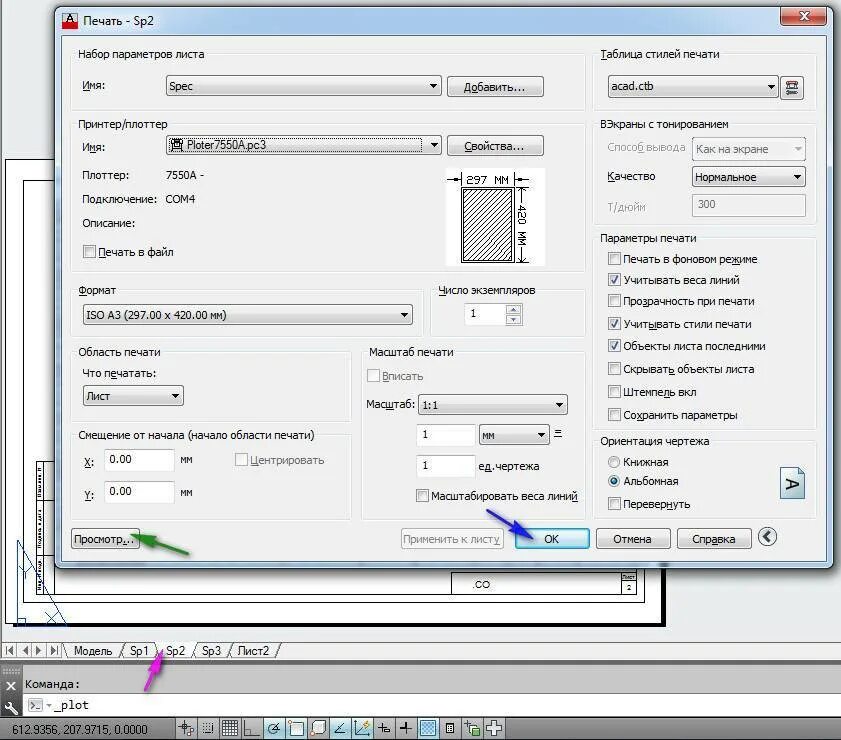841x740 pixels.
Task: Confirm print with OK button
Action: point(552,538)
